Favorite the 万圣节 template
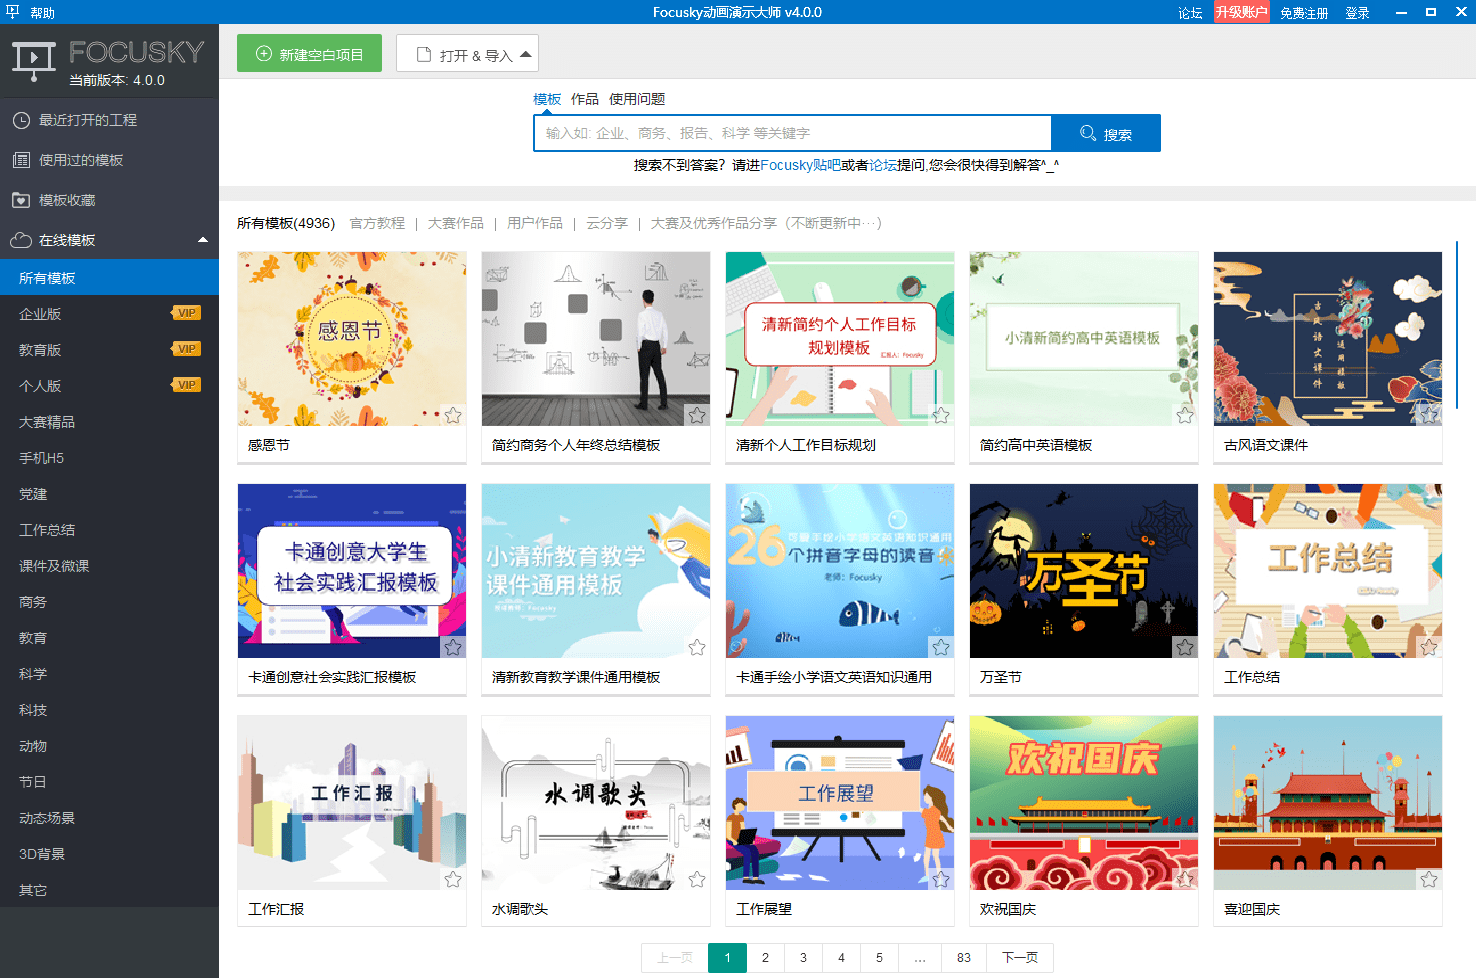Image resolution: width=1476 pixels, height=978 pixels. 1185,647
